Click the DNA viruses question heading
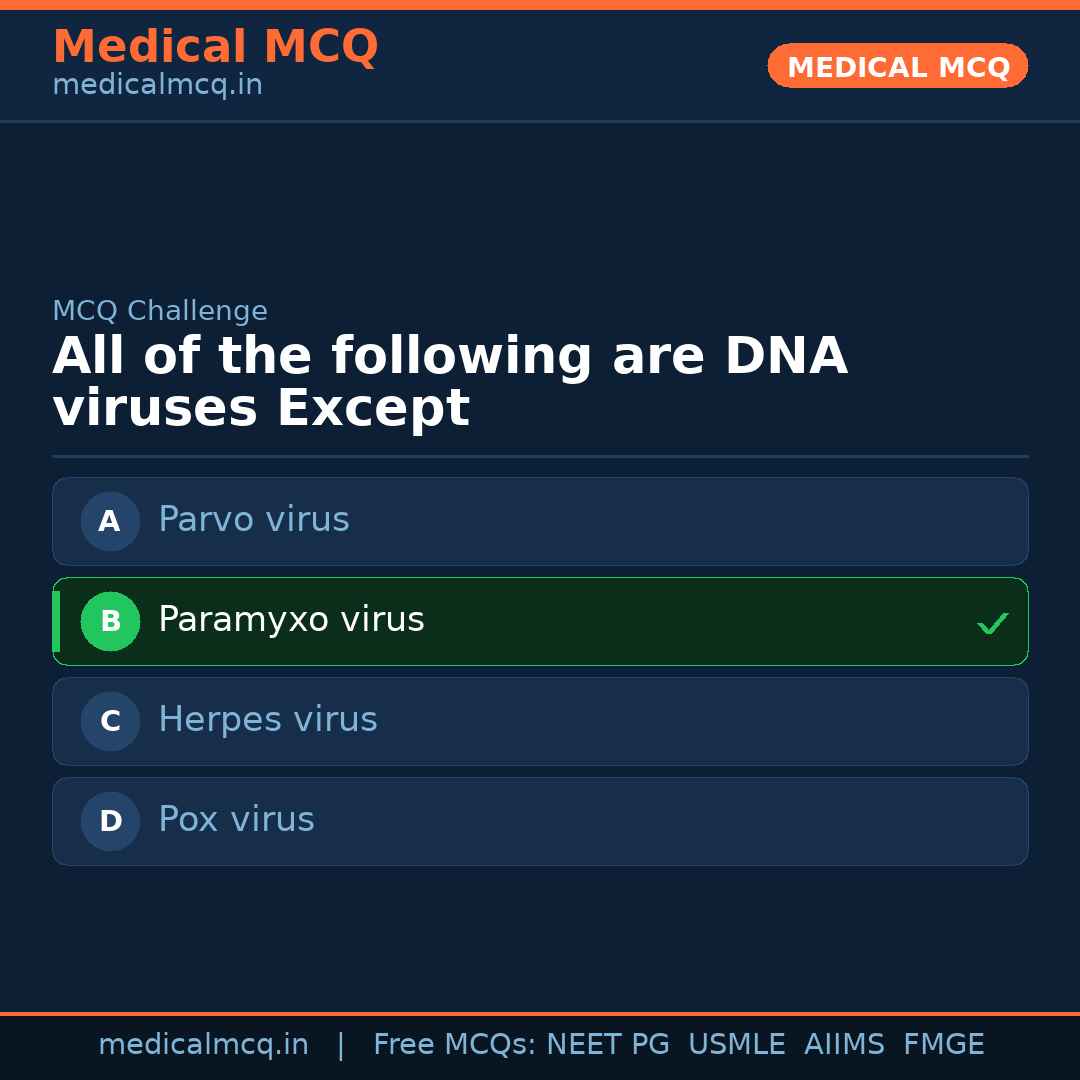The image size is (1080, 1080). (450, 383)
